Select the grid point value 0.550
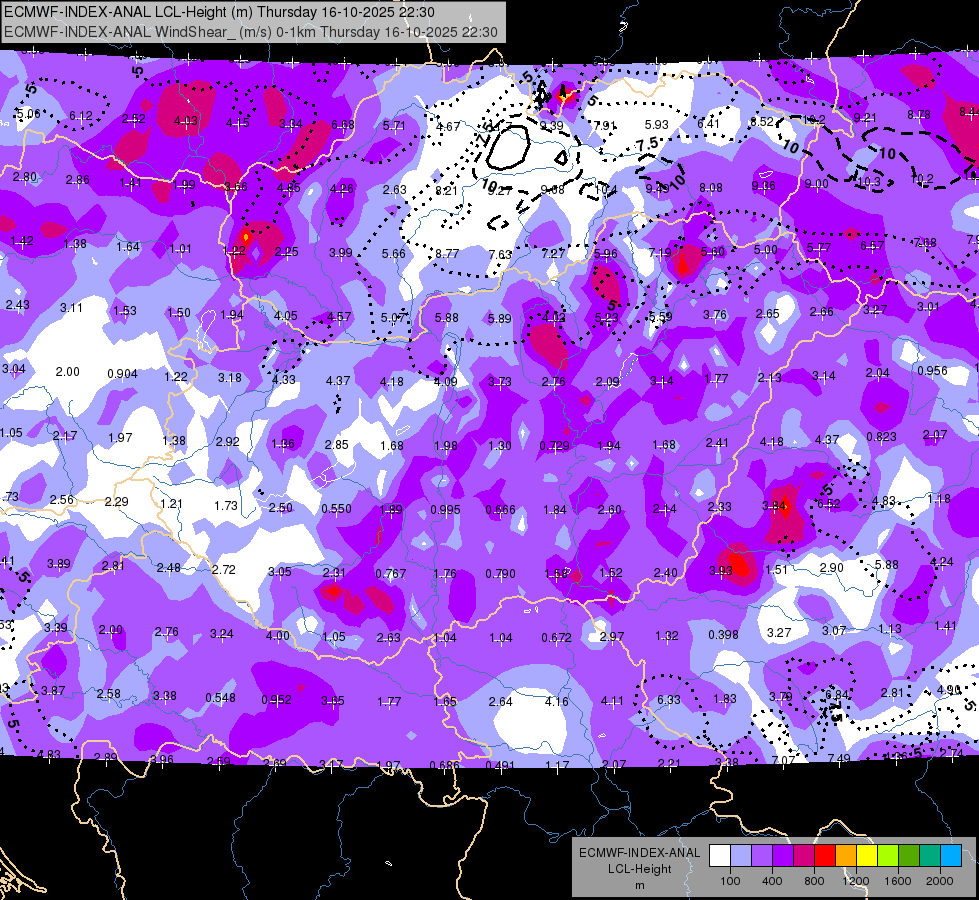The width and height of the screenshot is (979, 900). (336, 509)
